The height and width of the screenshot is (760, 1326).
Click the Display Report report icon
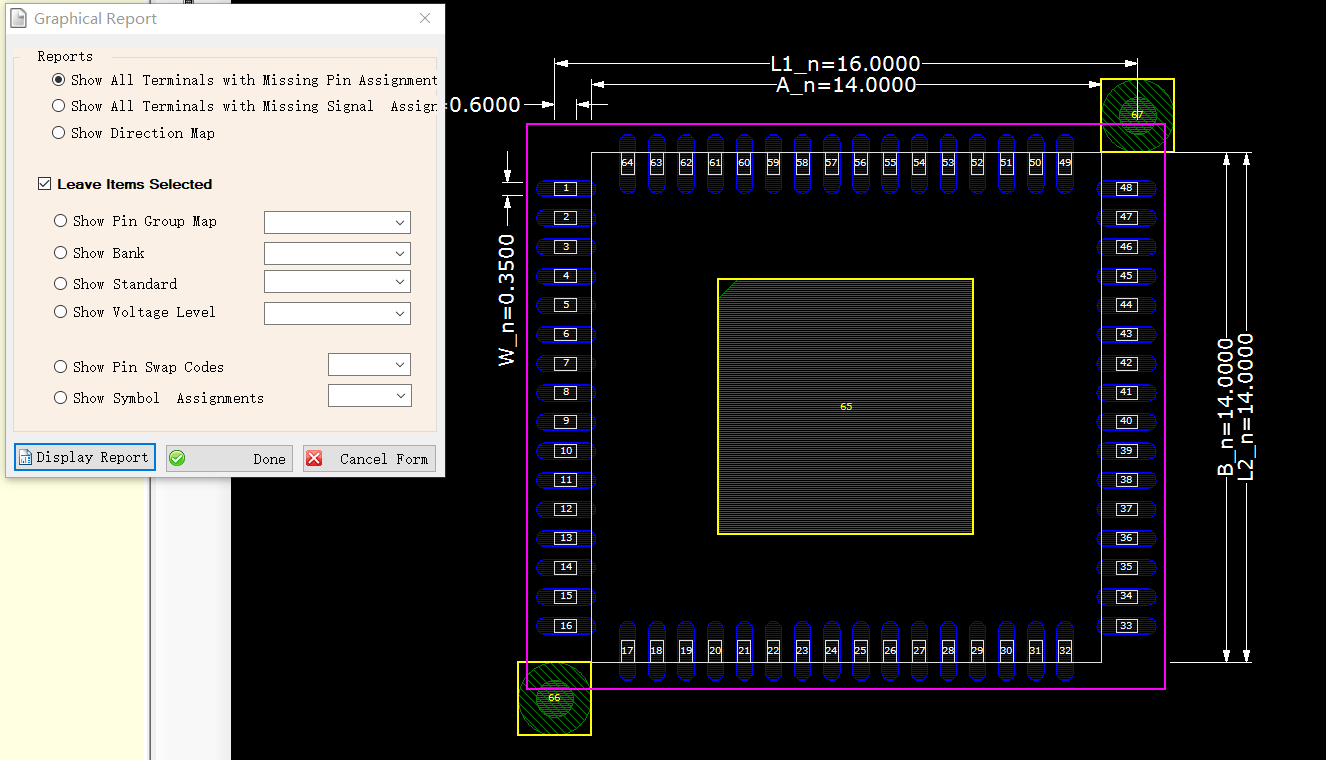(25, 457)
